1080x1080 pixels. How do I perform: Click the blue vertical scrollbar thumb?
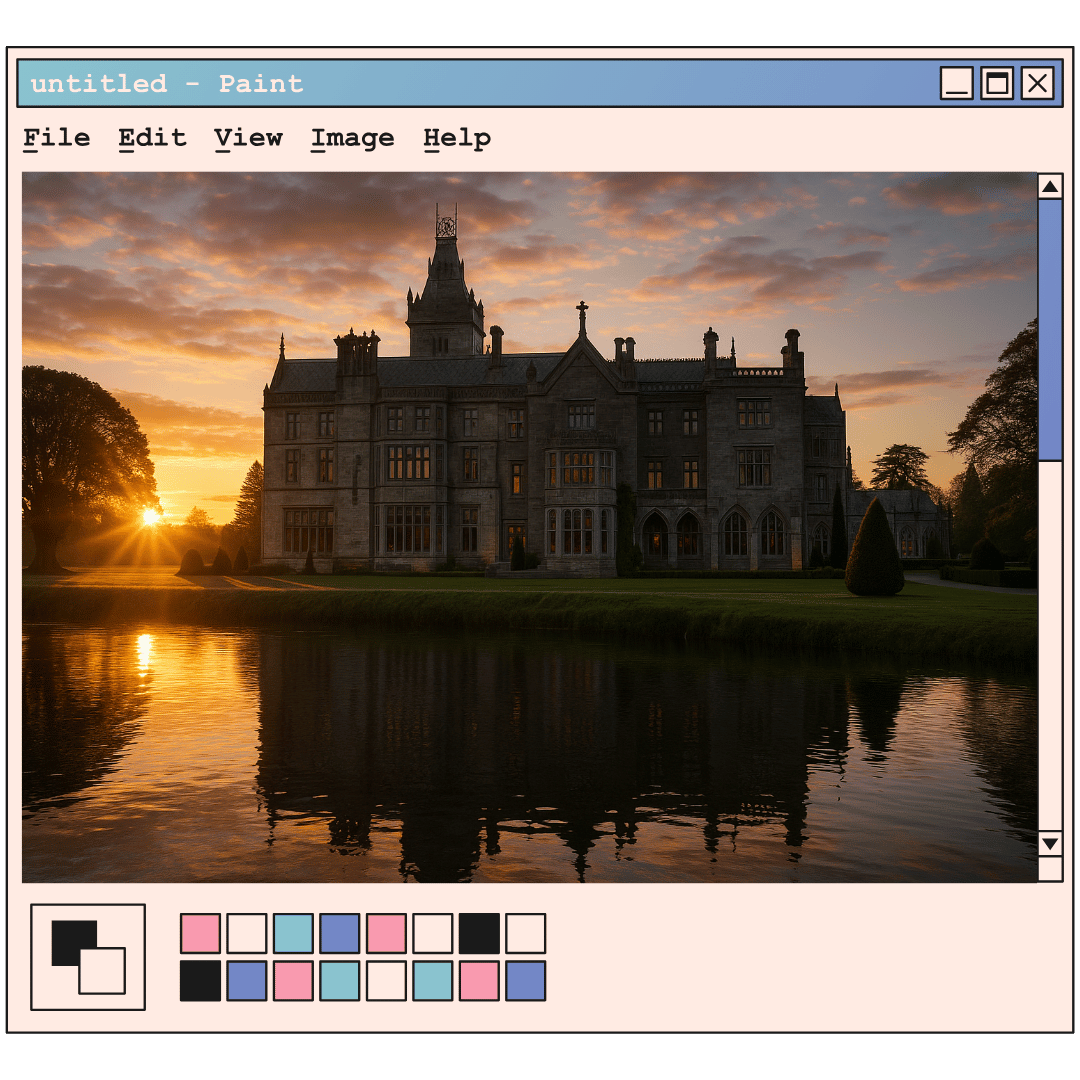[x=1050, y=330]
